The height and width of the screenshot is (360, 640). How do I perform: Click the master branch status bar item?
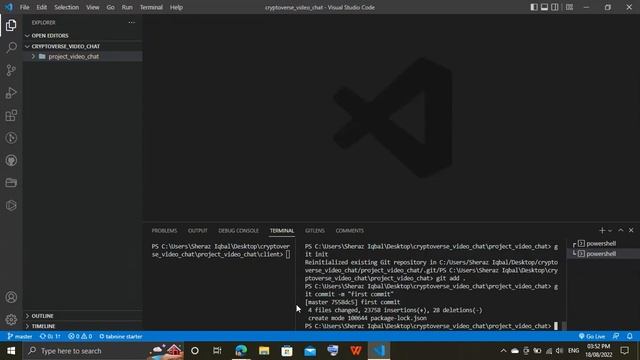pos(20,336)
